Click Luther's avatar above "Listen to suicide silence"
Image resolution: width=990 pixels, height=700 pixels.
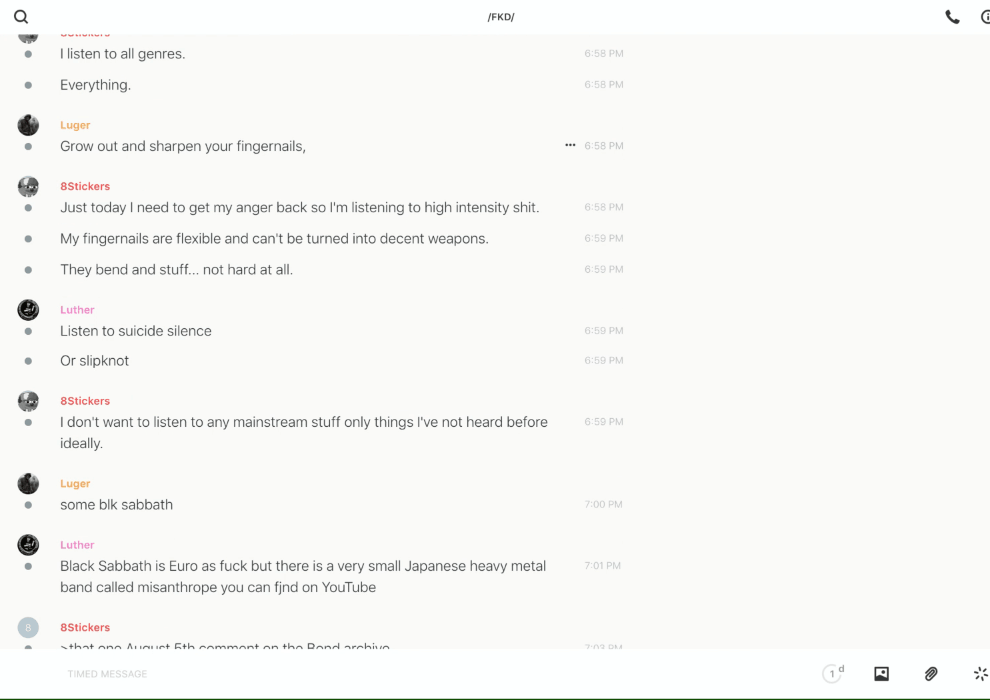[x=28, y=310]
